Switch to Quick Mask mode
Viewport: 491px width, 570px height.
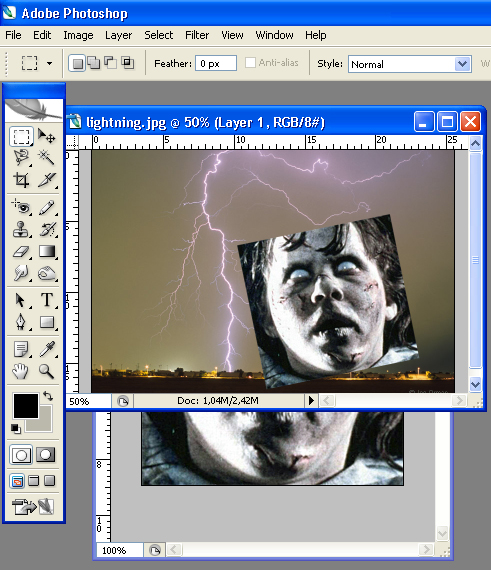coord(45,455)
